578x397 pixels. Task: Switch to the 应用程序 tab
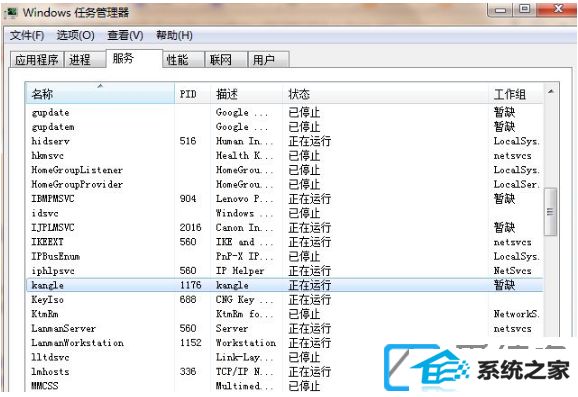tap(36, 60)
